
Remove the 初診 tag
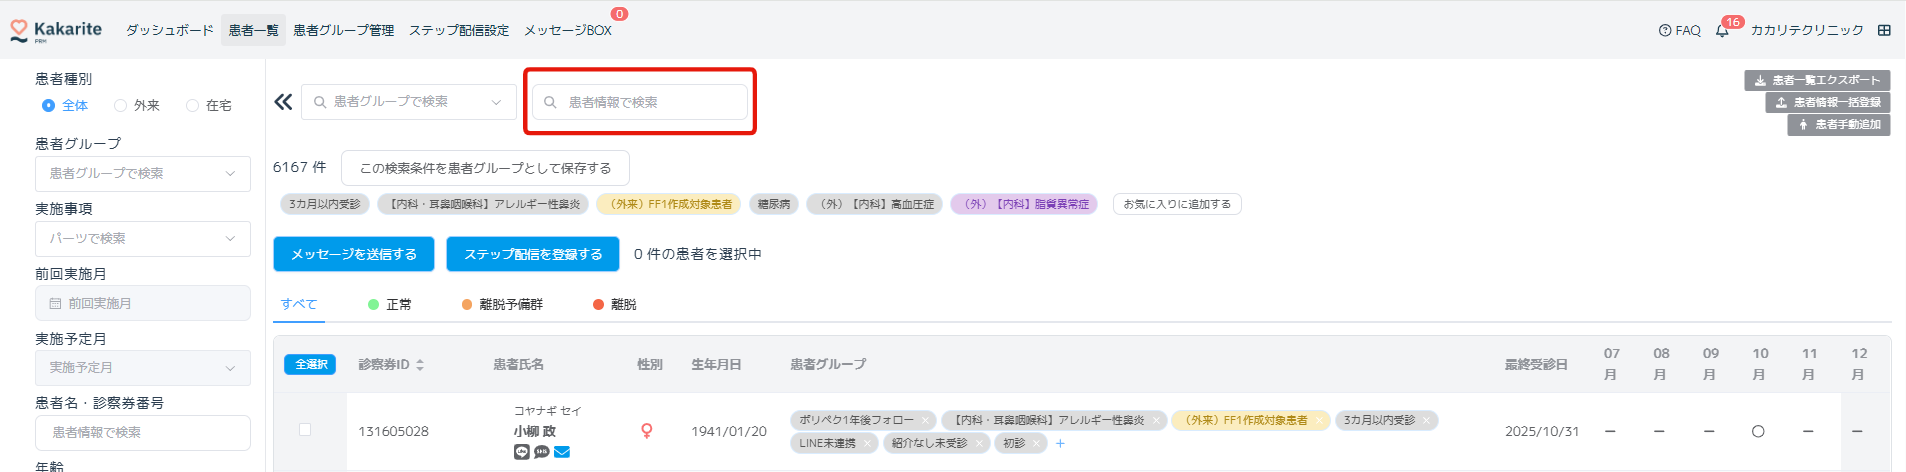(x=1037, y=443)
